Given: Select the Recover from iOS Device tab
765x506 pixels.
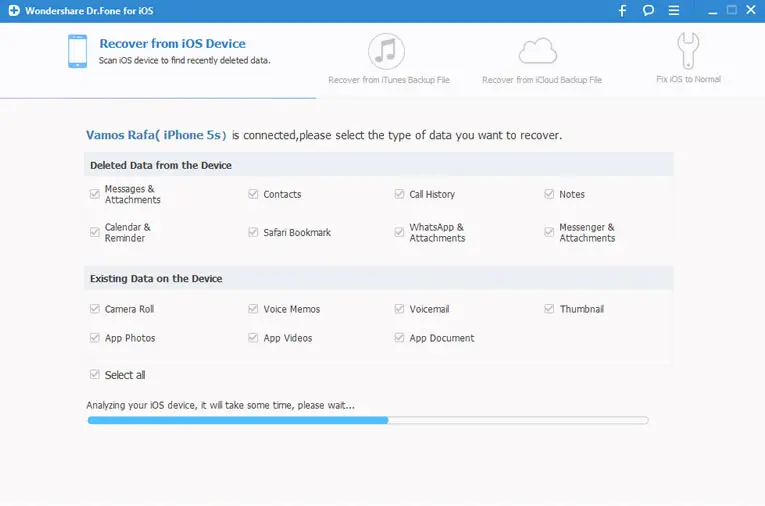Looking at the screenshot, I should (x=172, y=44).
